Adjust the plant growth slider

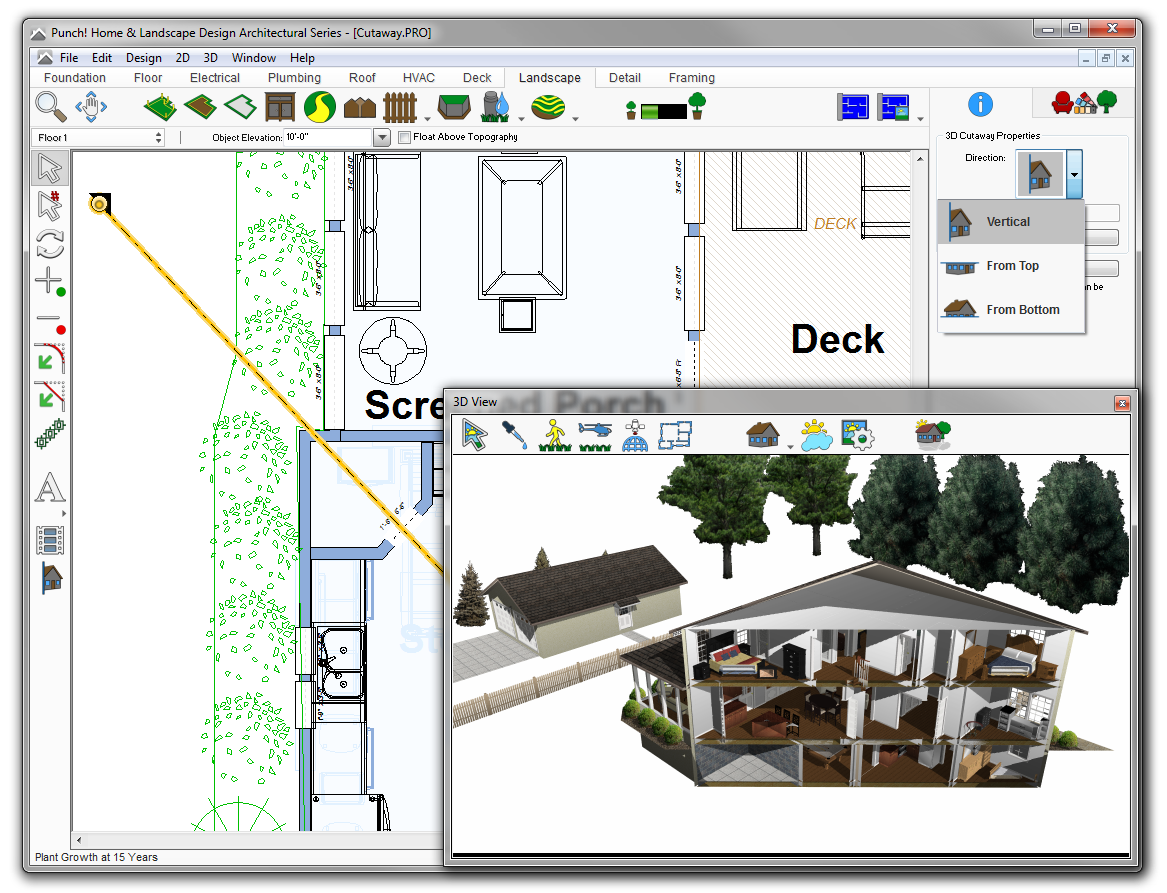[663, 112]
